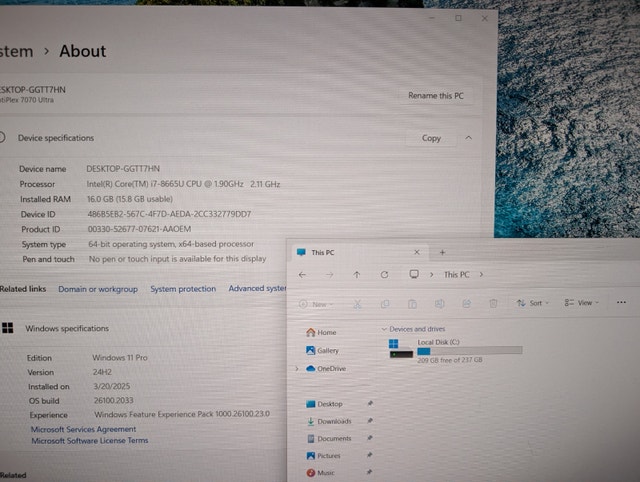Open Music folder in sidebar
The height and width of the screenshot is (482, 640).
click(x=320, y=473)
